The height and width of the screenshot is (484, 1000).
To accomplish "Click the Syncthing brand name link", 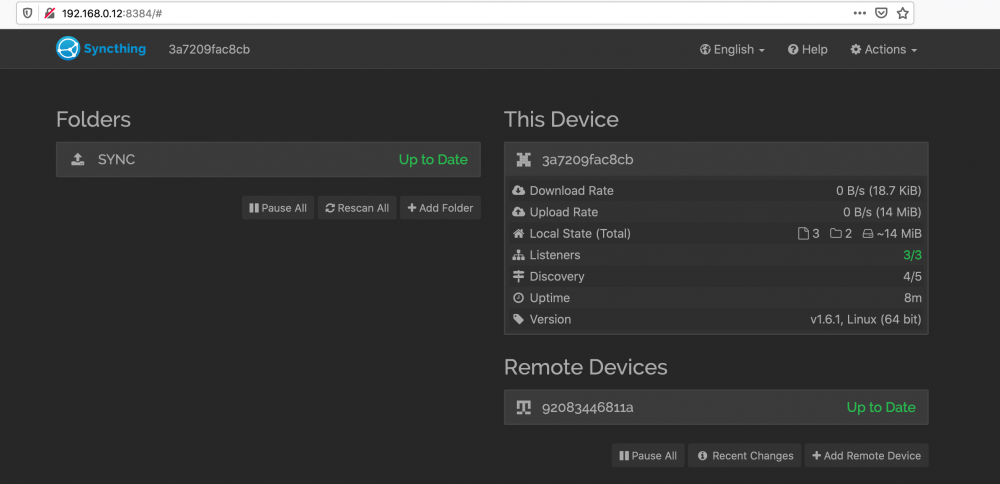I will [x=115, y=49].
